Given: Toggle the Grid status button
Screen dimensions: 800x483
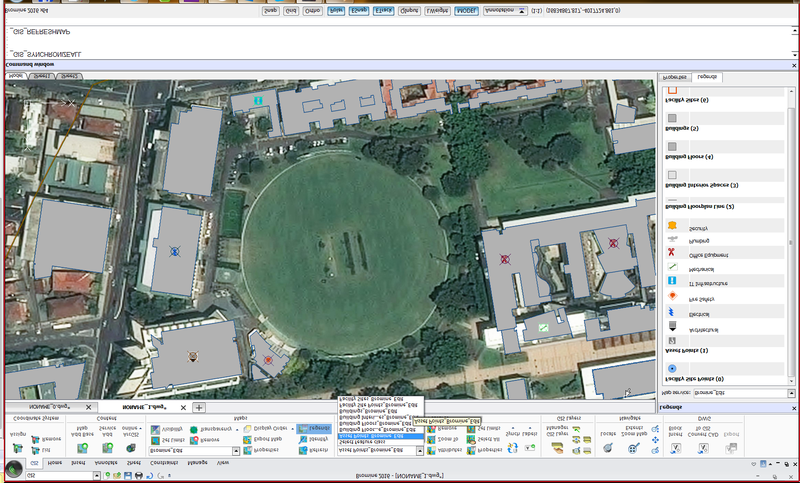Looking at the screenshot, I should coord(290,10).
